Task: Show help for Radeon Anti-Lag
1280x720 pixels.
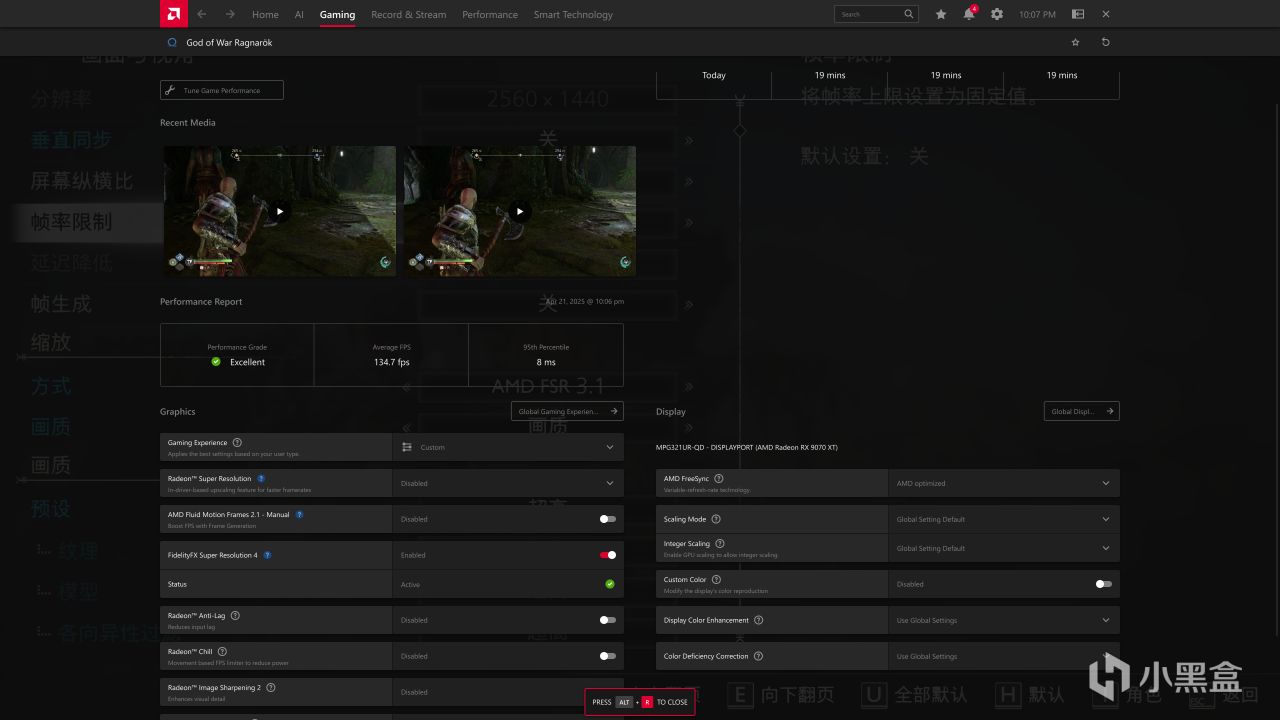Action: [x=235, y=615]
